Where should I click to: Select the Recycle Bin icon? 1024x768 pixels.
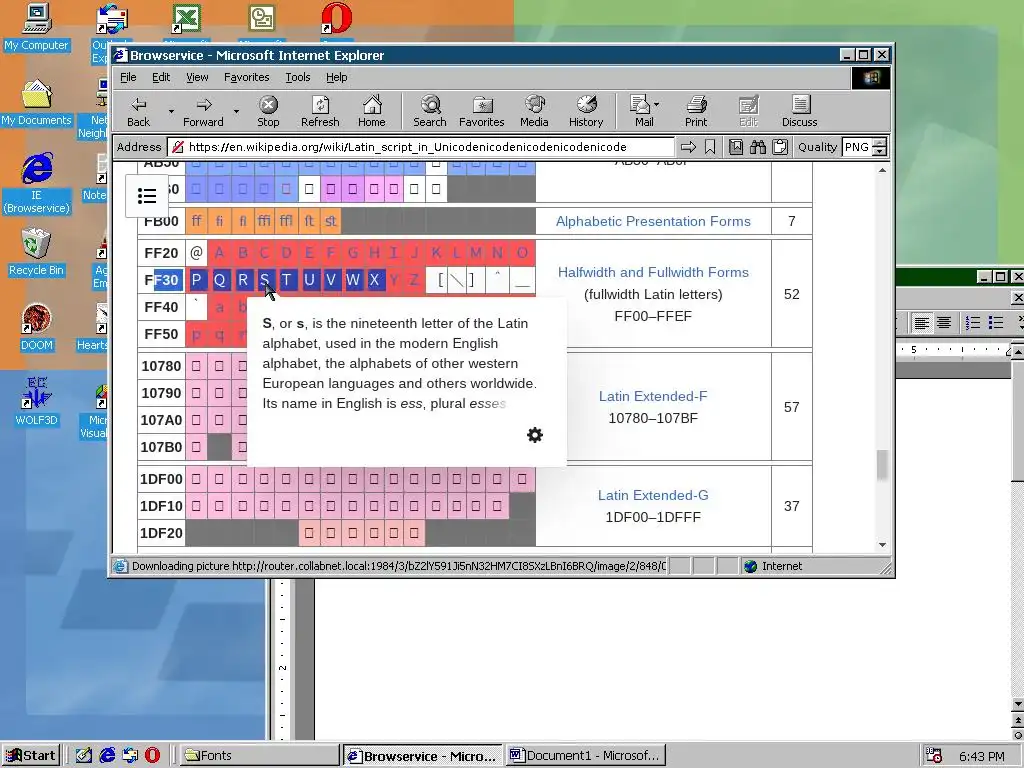click(x=37, y=253)
